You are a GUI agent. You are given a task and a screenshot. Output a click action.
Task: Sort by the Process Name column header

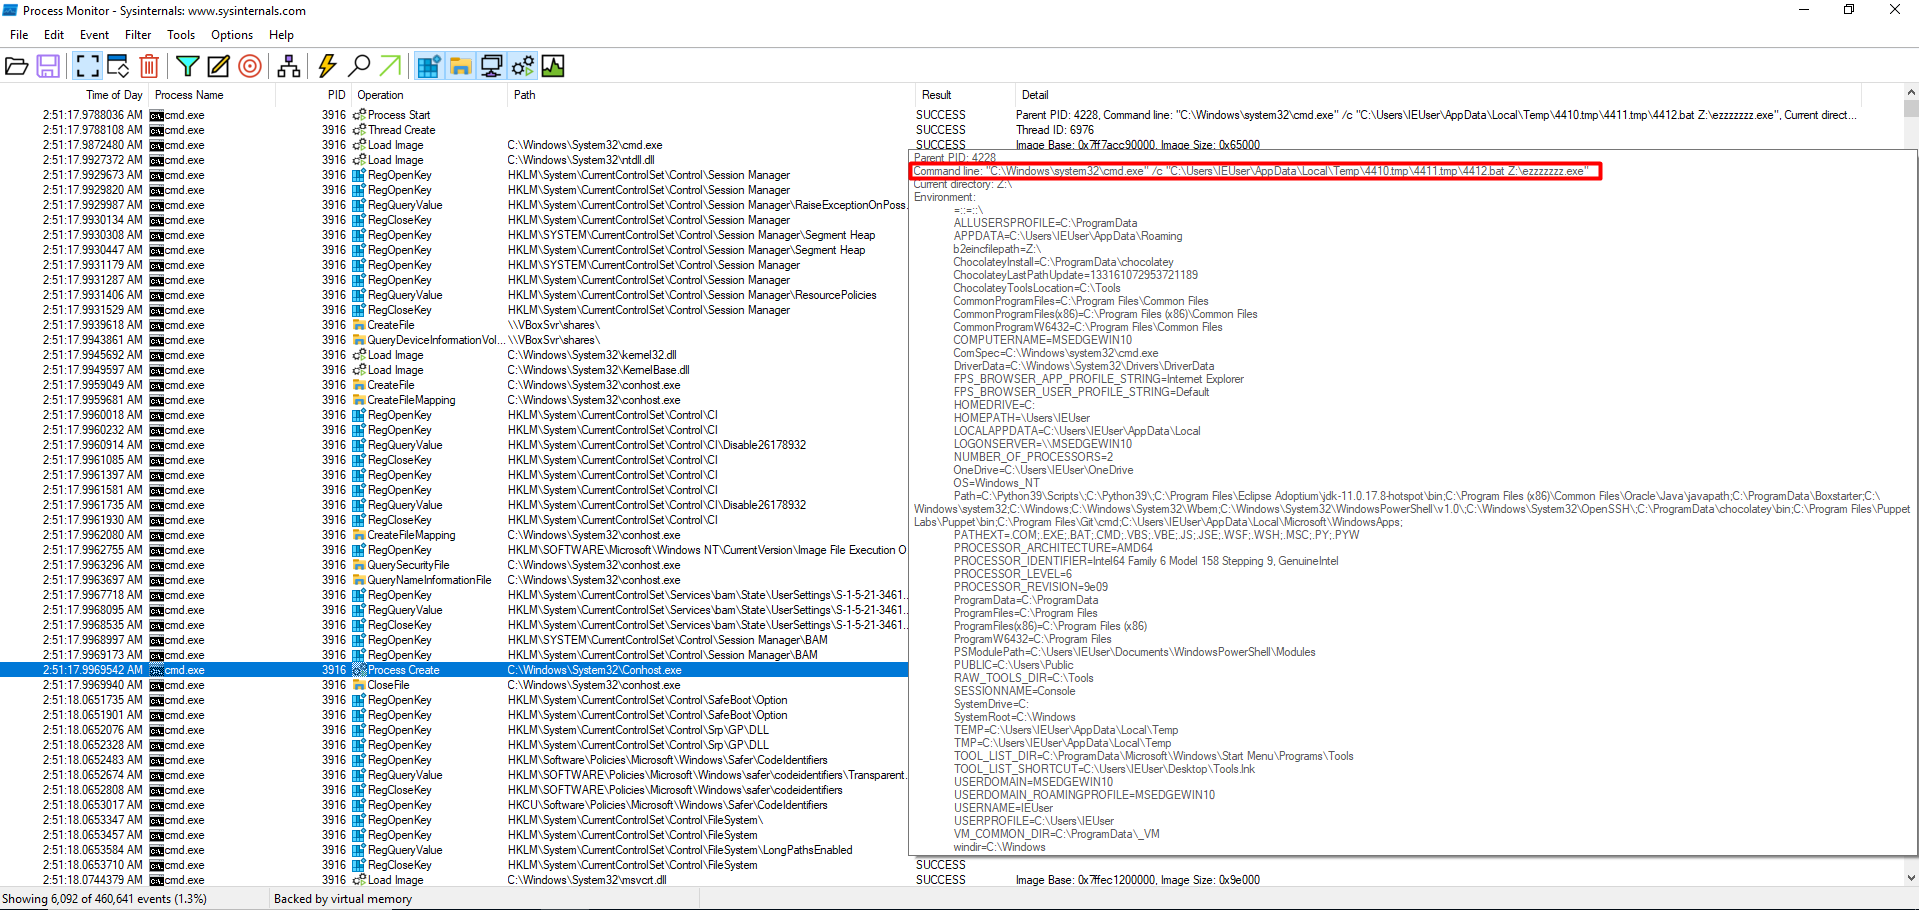click(211, 95)
